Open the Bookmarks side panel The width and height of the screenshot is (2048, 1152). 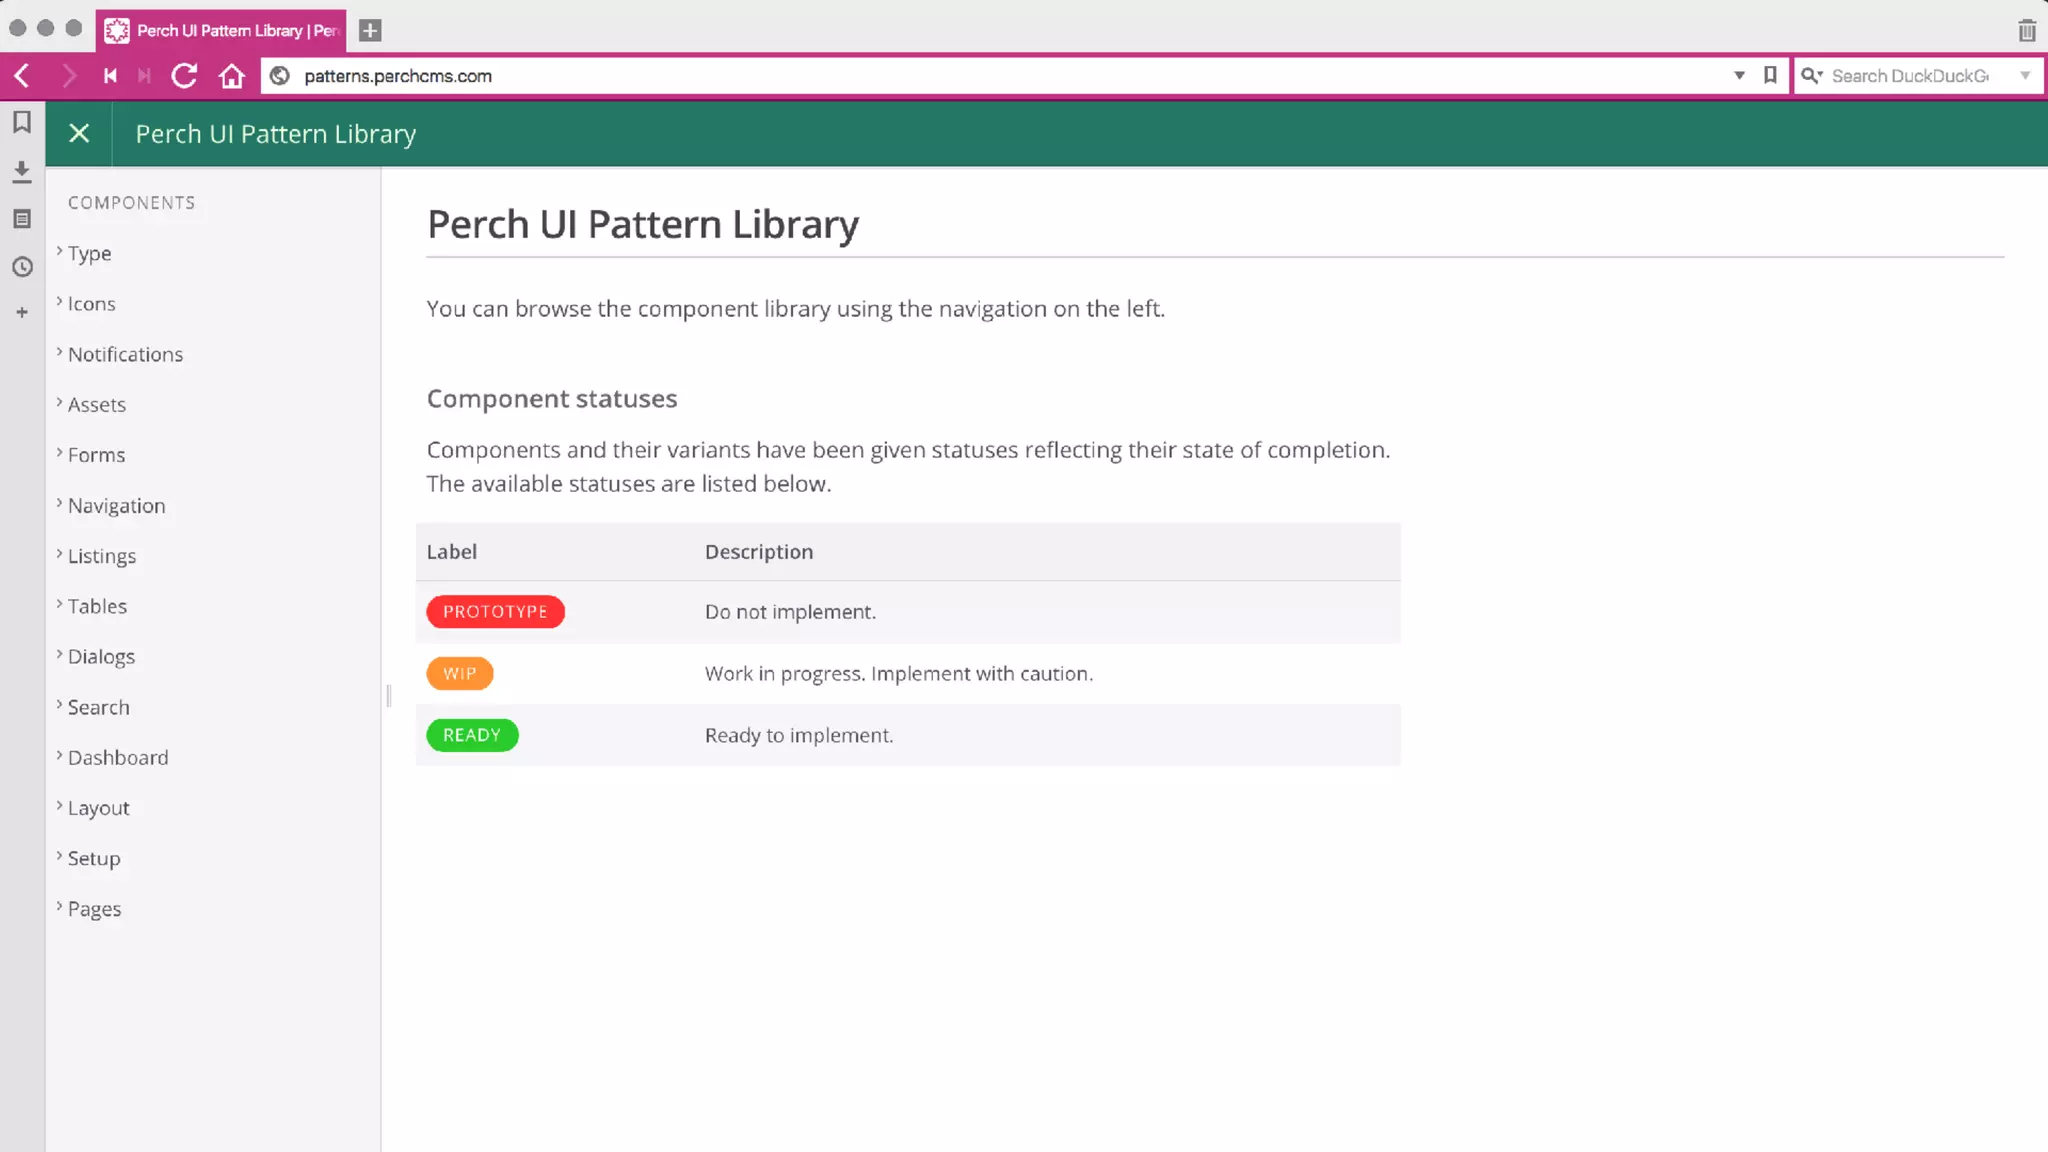(22, 122)
